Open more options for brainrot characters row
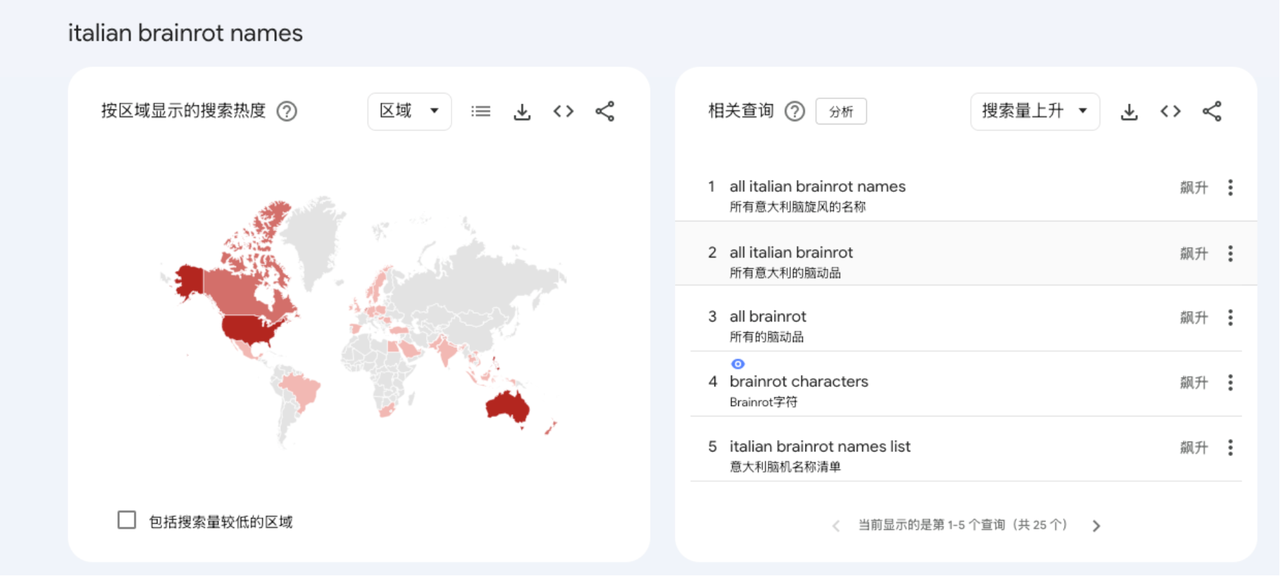 click(x=1230, y=383)
